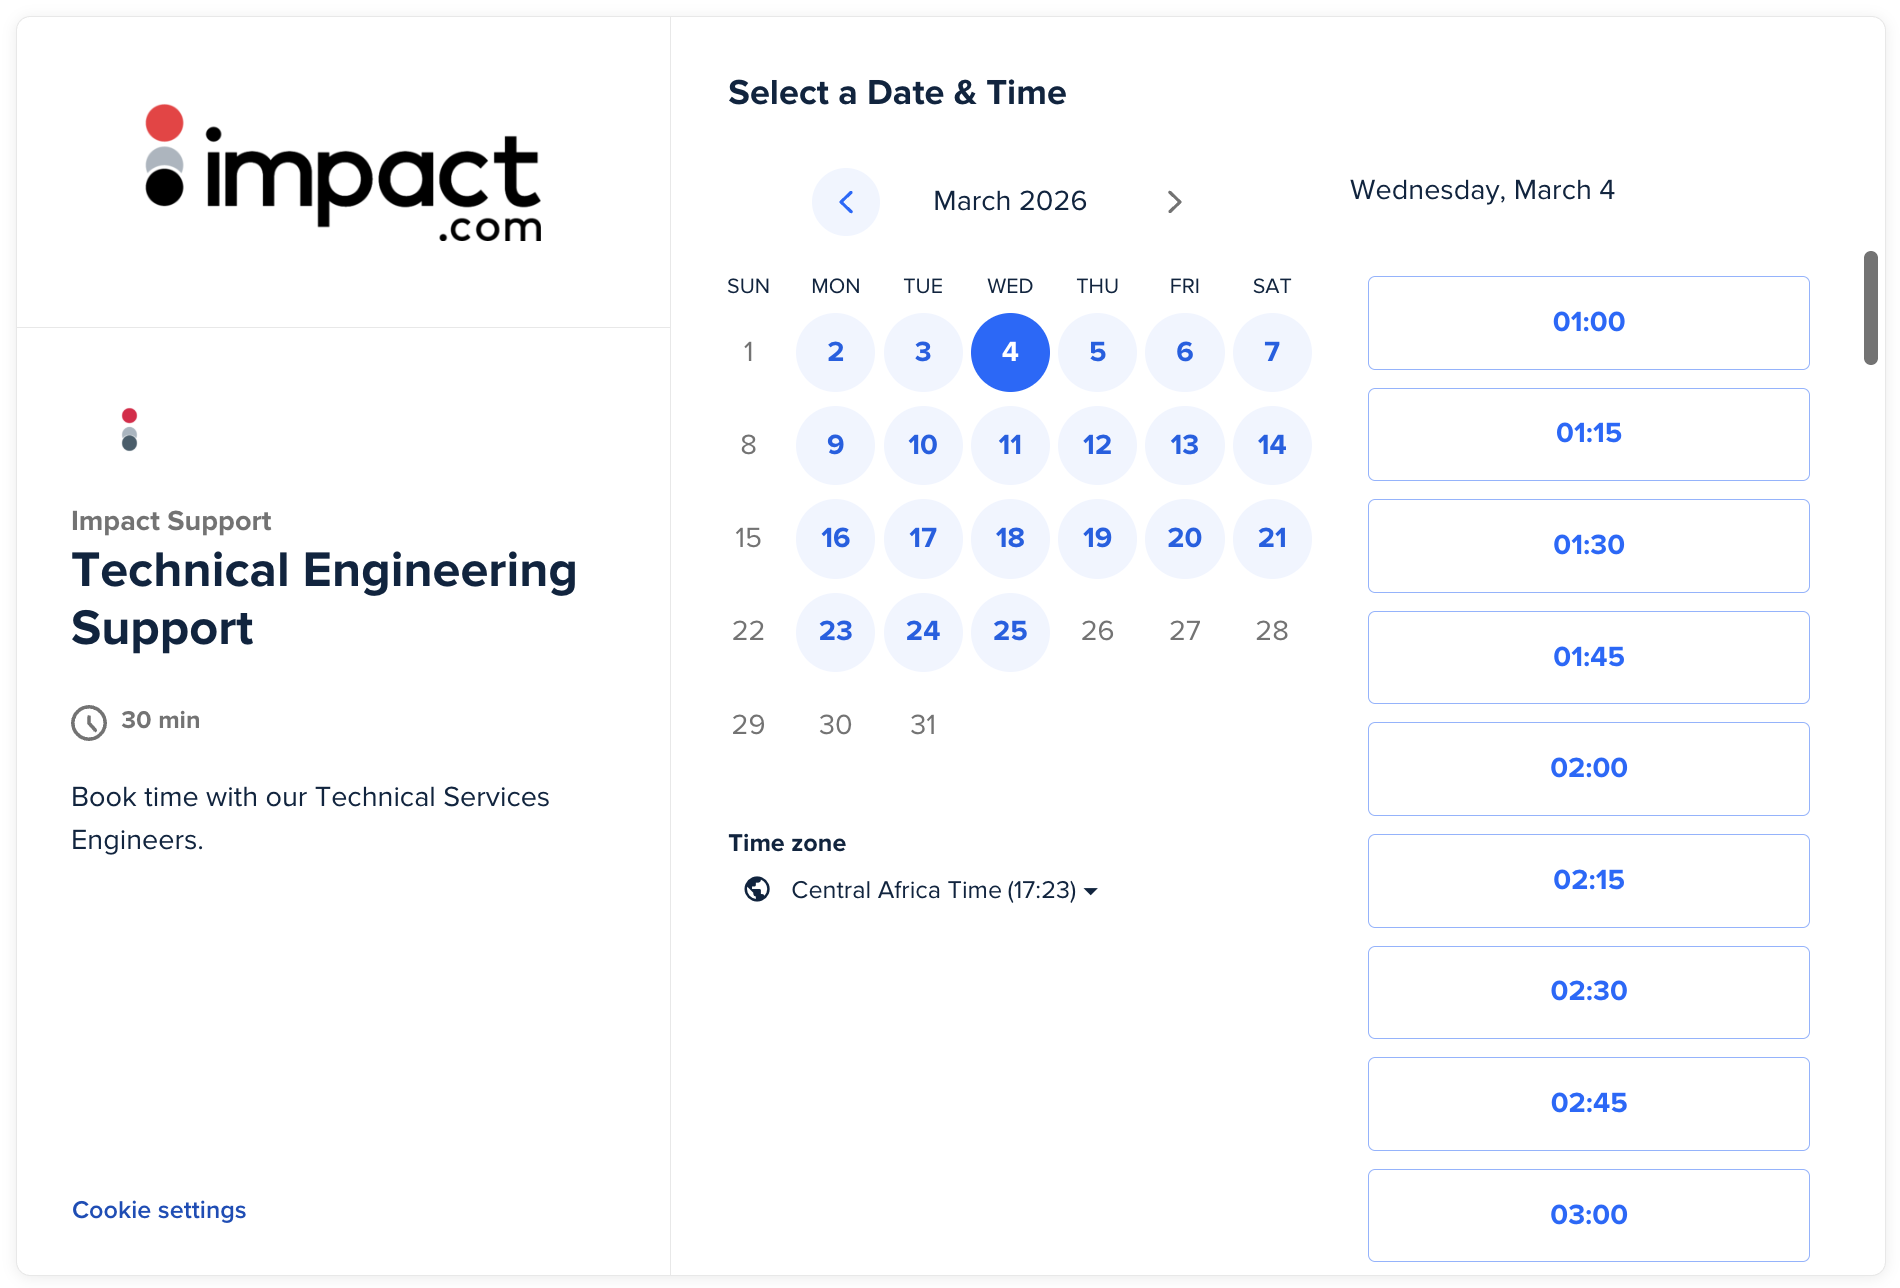Book the 03:00 time slot

(1588, 1214)
